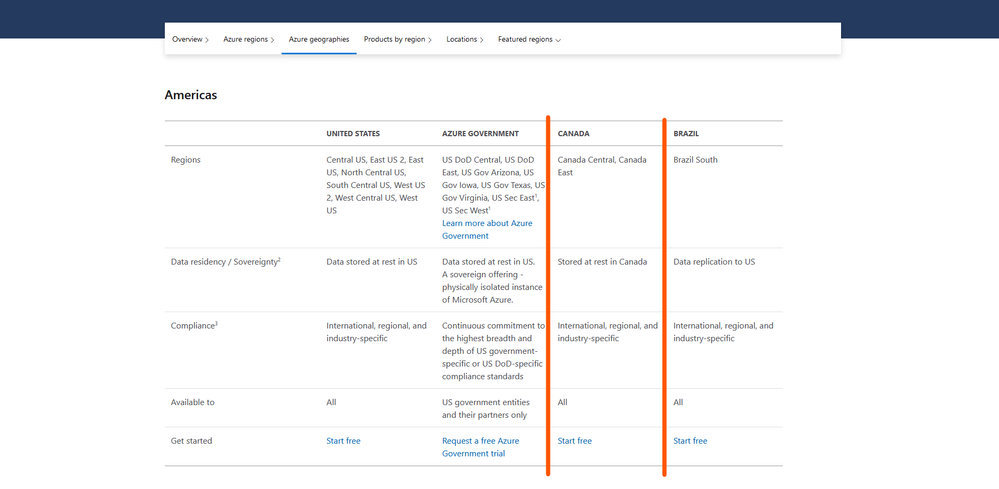
Task: Click the Stored at rest in Canada cell
Action: click(x=602, y=262)
